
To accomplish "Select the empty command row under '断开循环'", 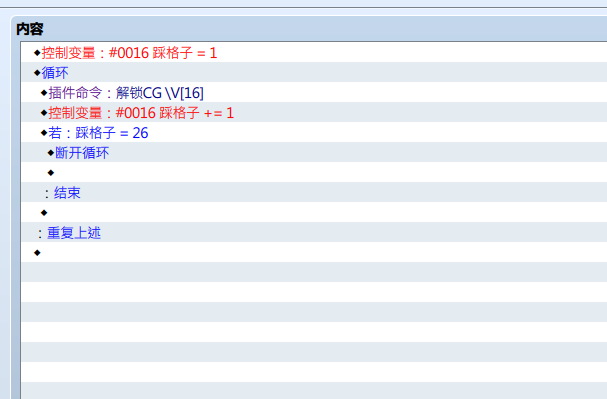I will pyautogui.click(x=314, y=173).
